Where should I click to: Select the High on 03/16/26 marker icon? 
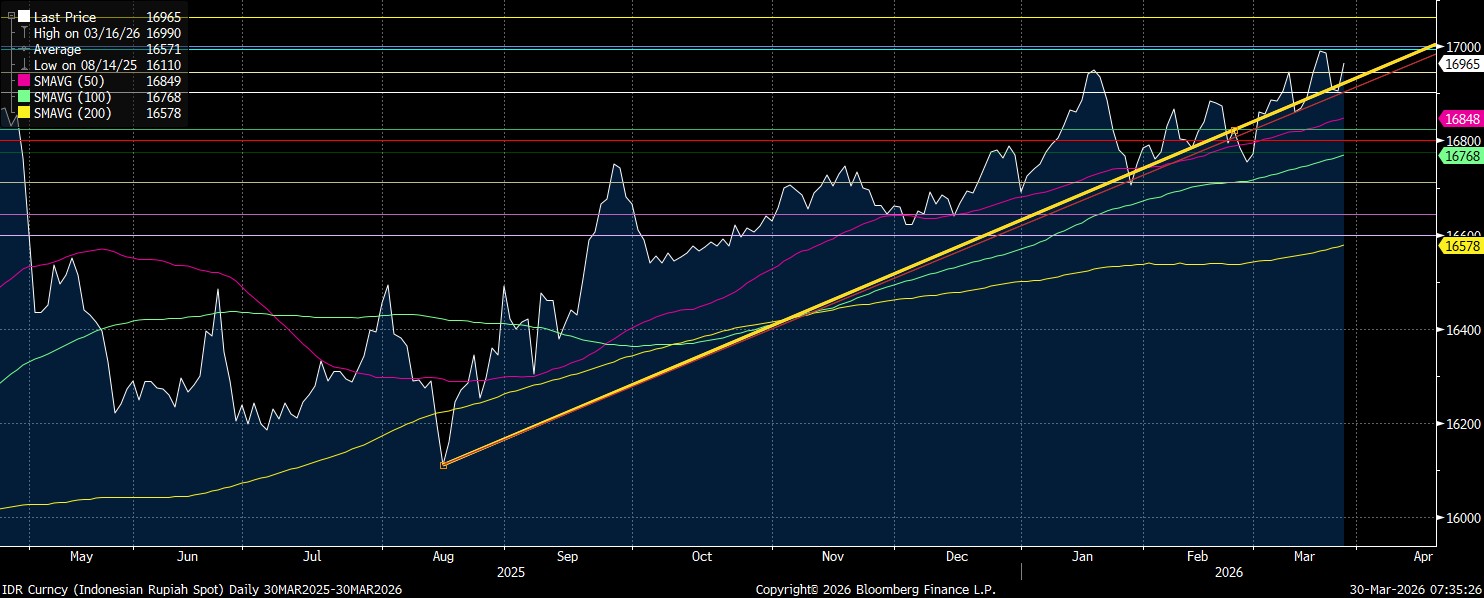click(24, 33)
